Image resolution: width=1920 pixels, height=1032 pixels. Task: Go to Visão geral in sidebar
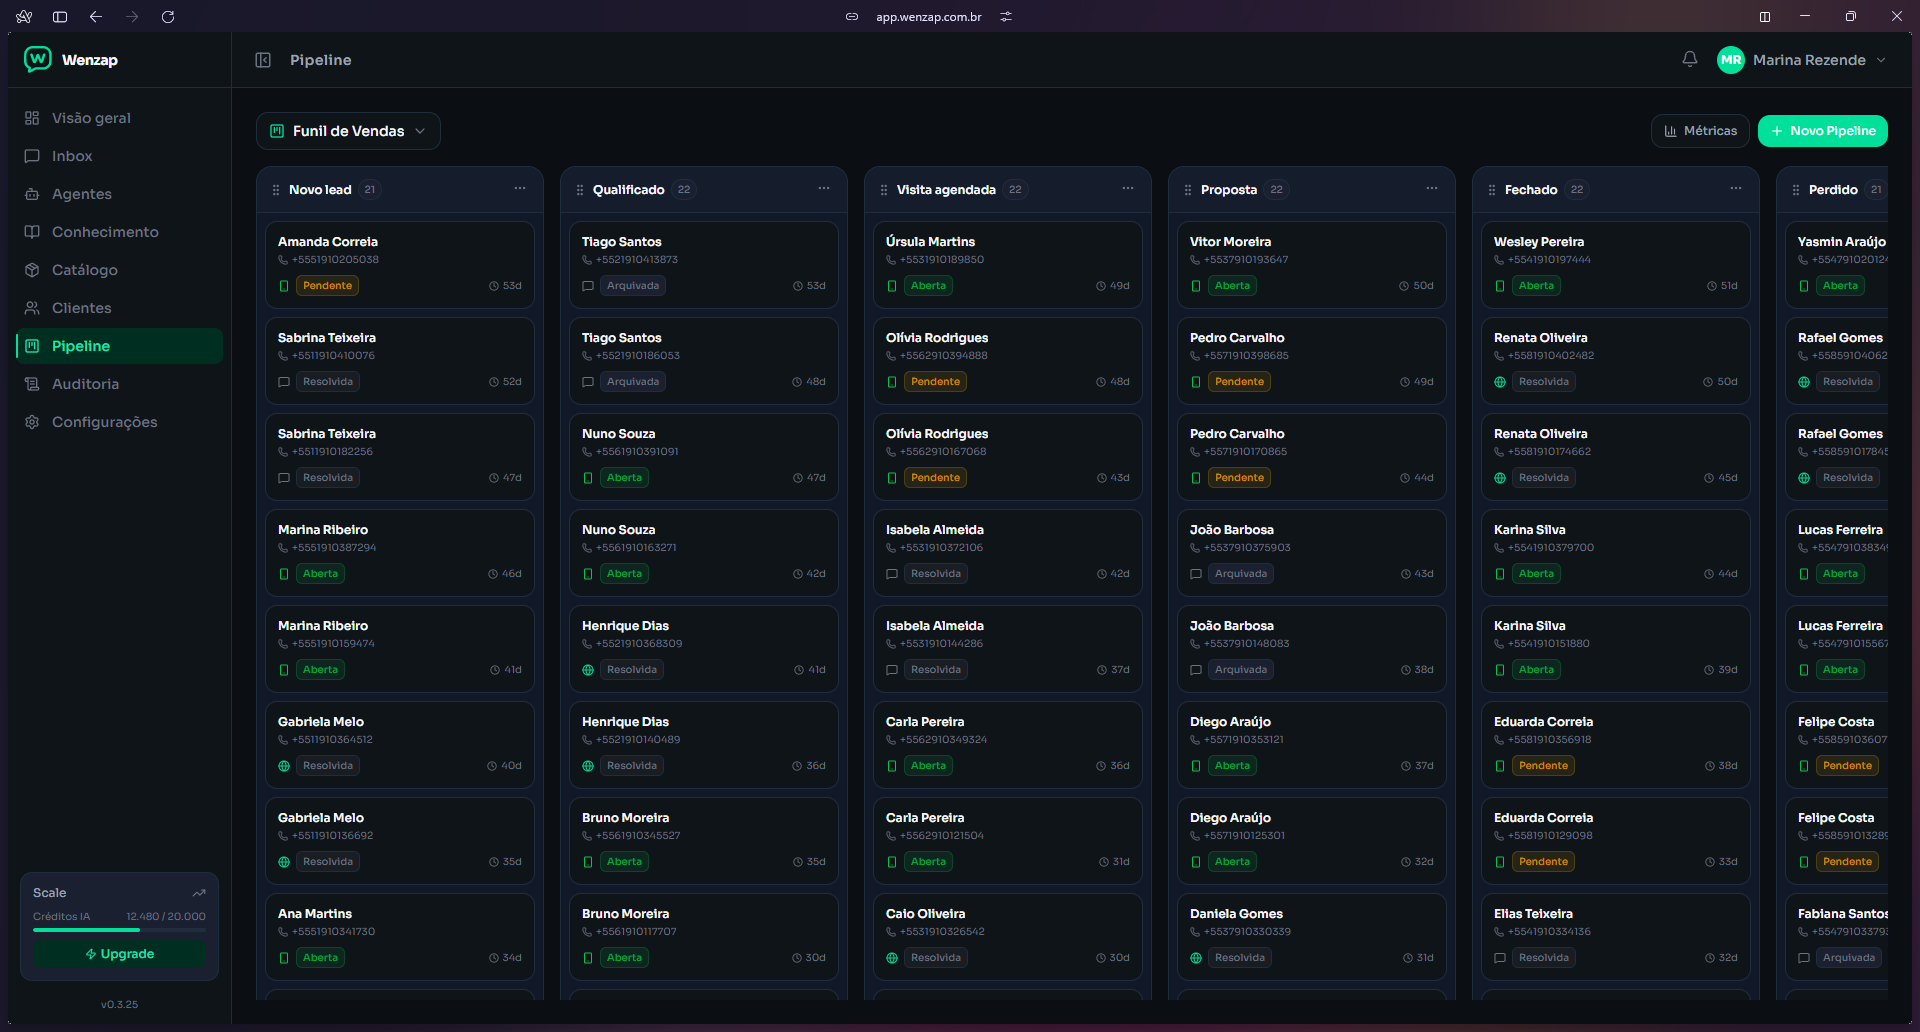119,118
